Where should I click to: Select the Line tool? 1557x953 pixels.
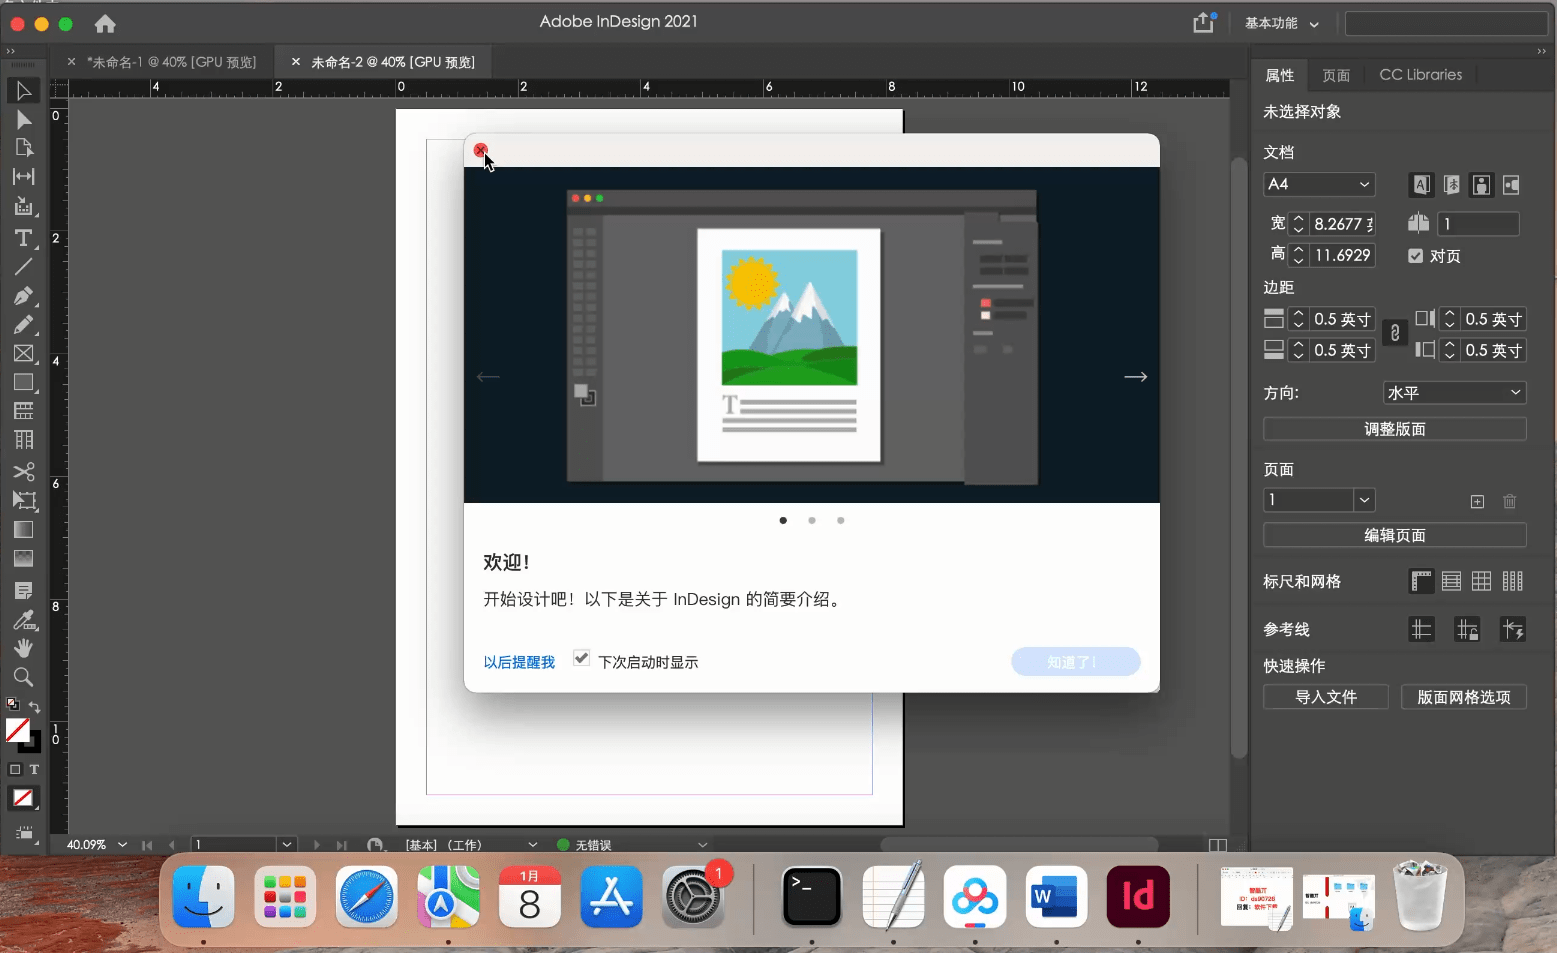tap(23, 267)
